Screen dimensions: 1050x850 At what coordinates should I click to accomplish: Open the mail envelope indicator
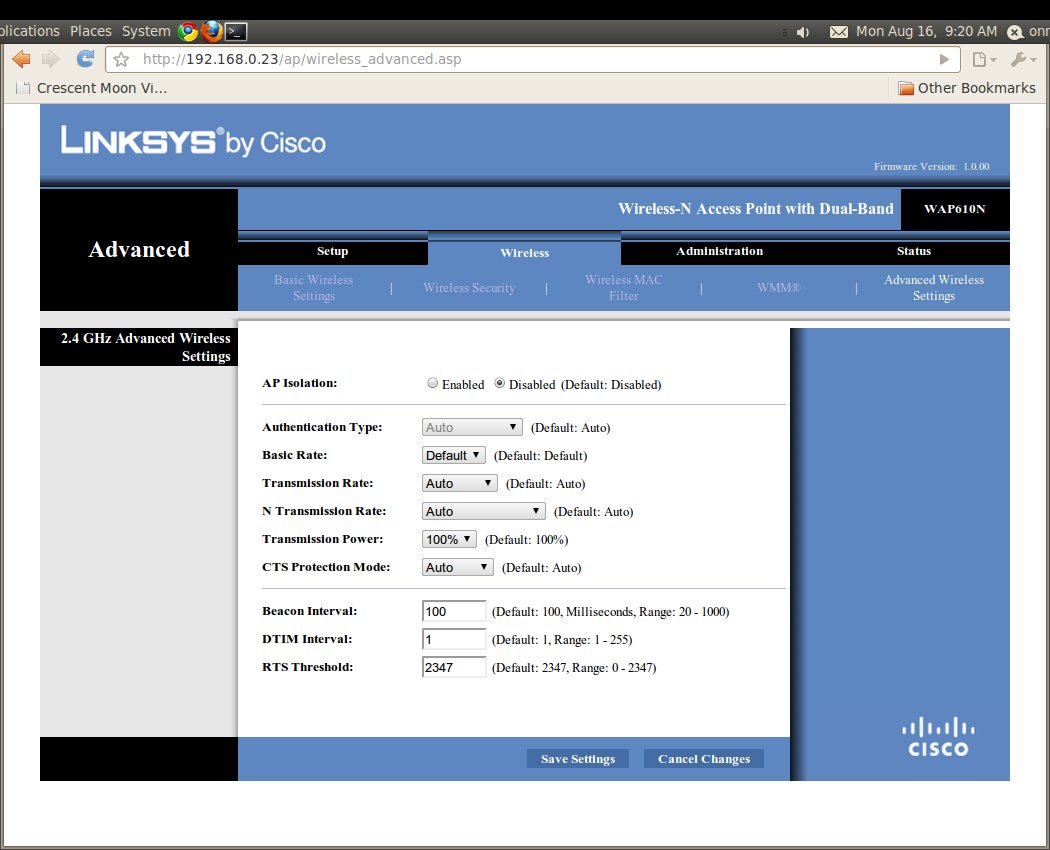pyautogui.click(x=840, y=32)
